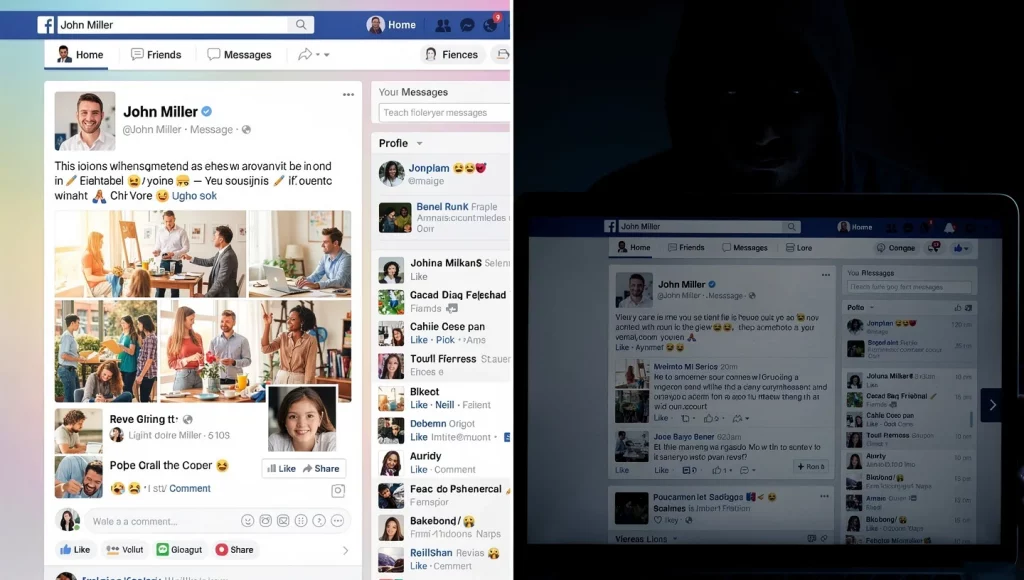1024x580 pixels.
Task: Click the Facebook logo on the dark laptop screen
Action: [610, 226]
